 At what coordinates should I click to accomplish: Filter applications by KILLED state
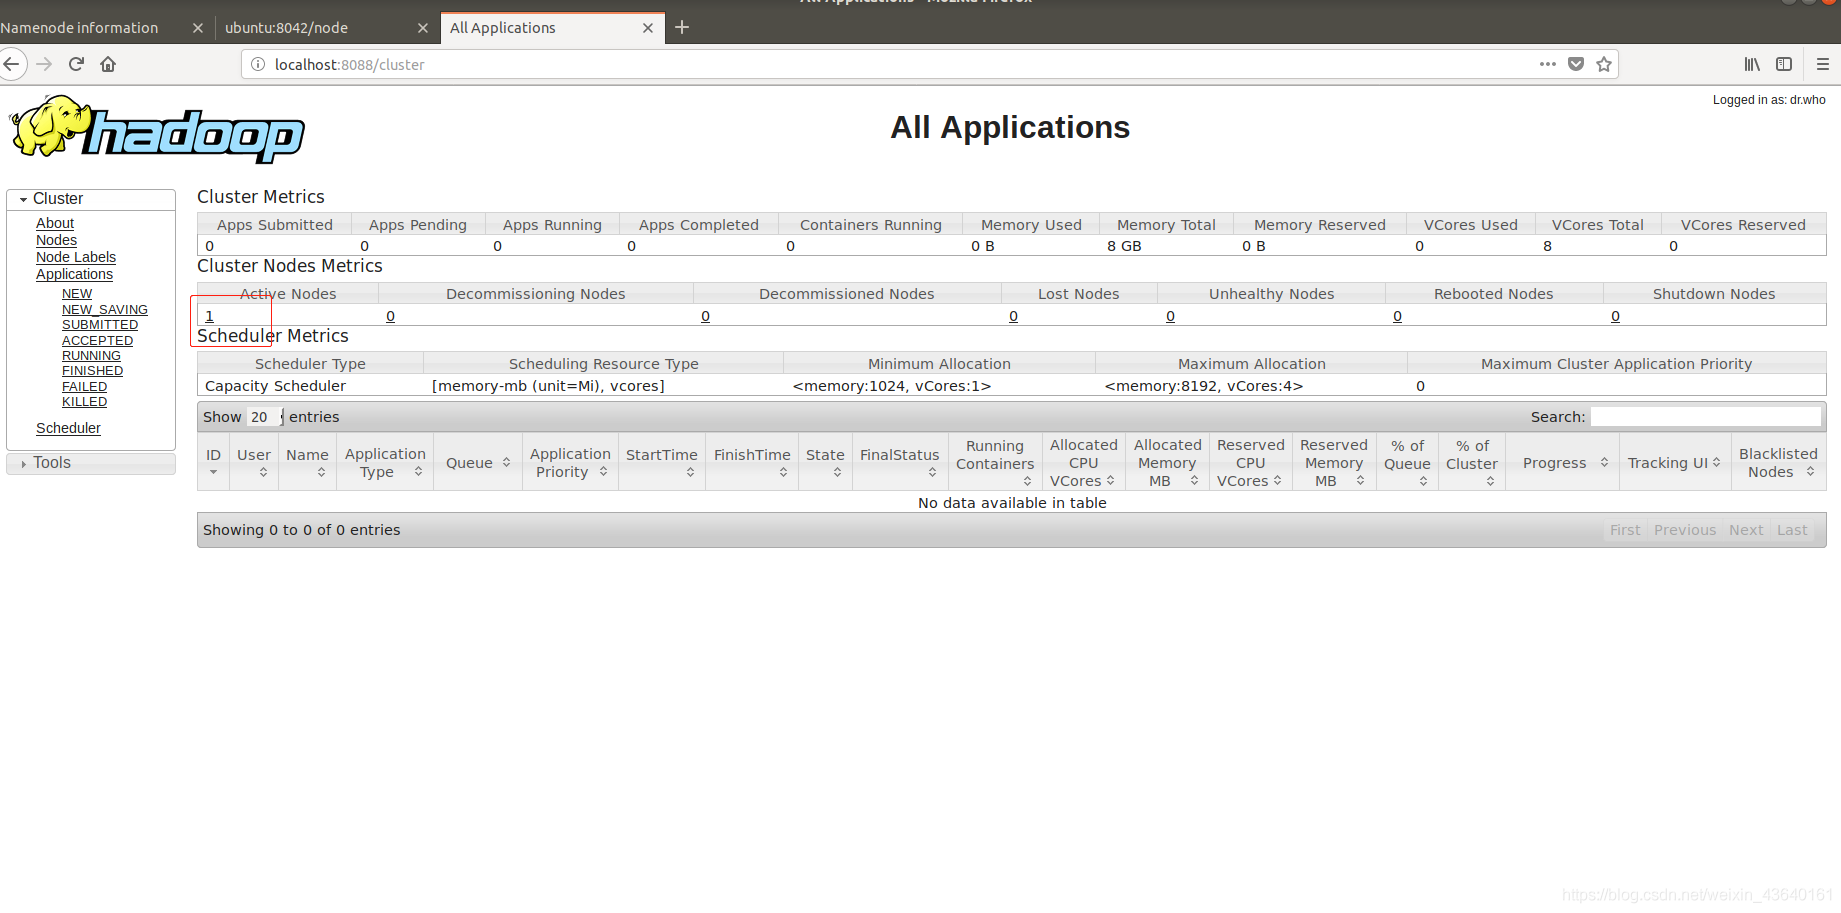pos(84,402)
